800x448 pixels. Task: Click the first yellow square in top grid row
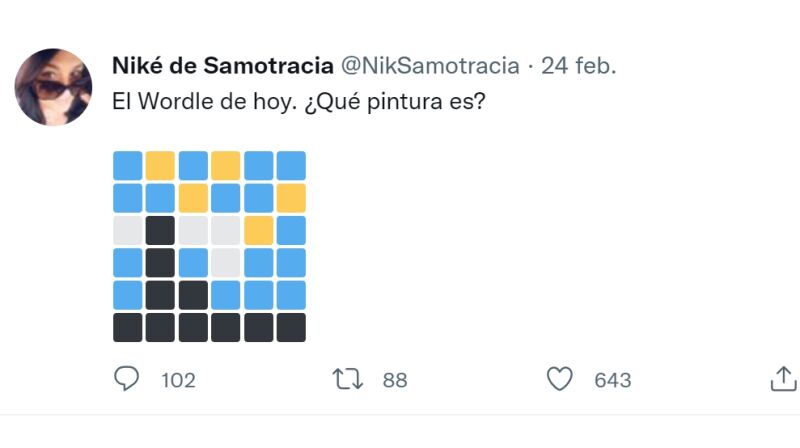[160, 165]
